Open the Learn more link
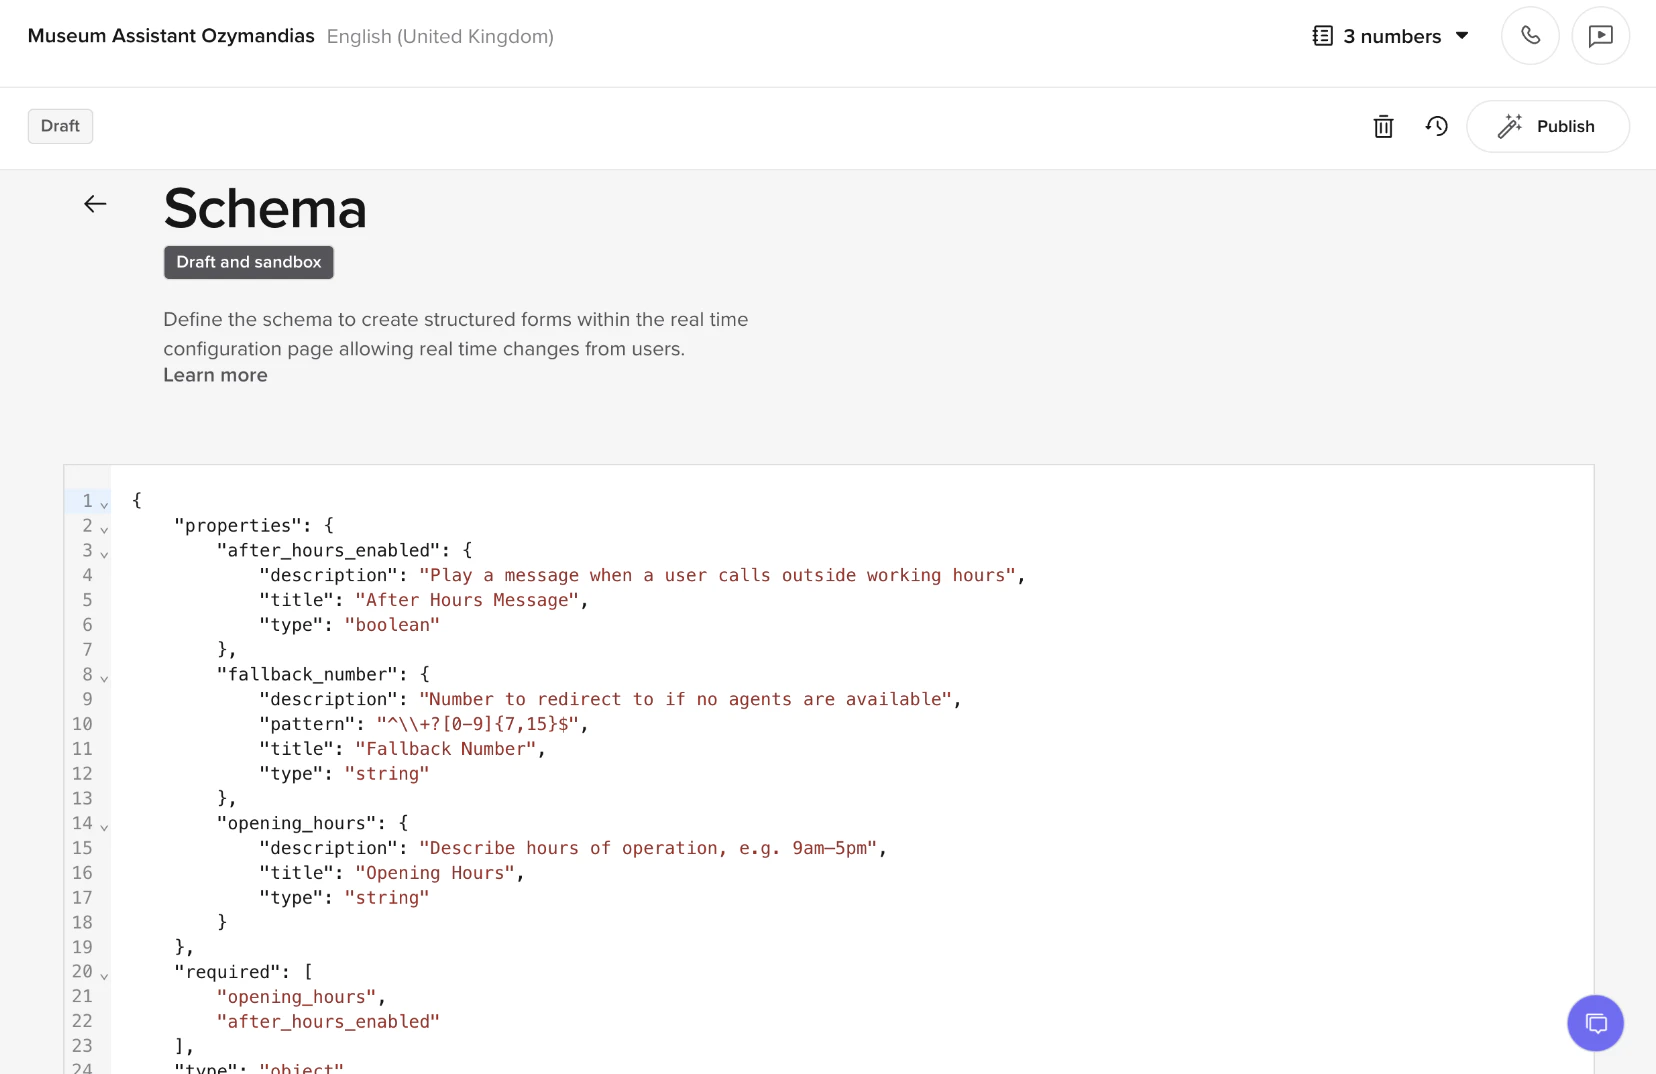Viewport: 1656px width, 1074px height. click(x=215, y=375)
